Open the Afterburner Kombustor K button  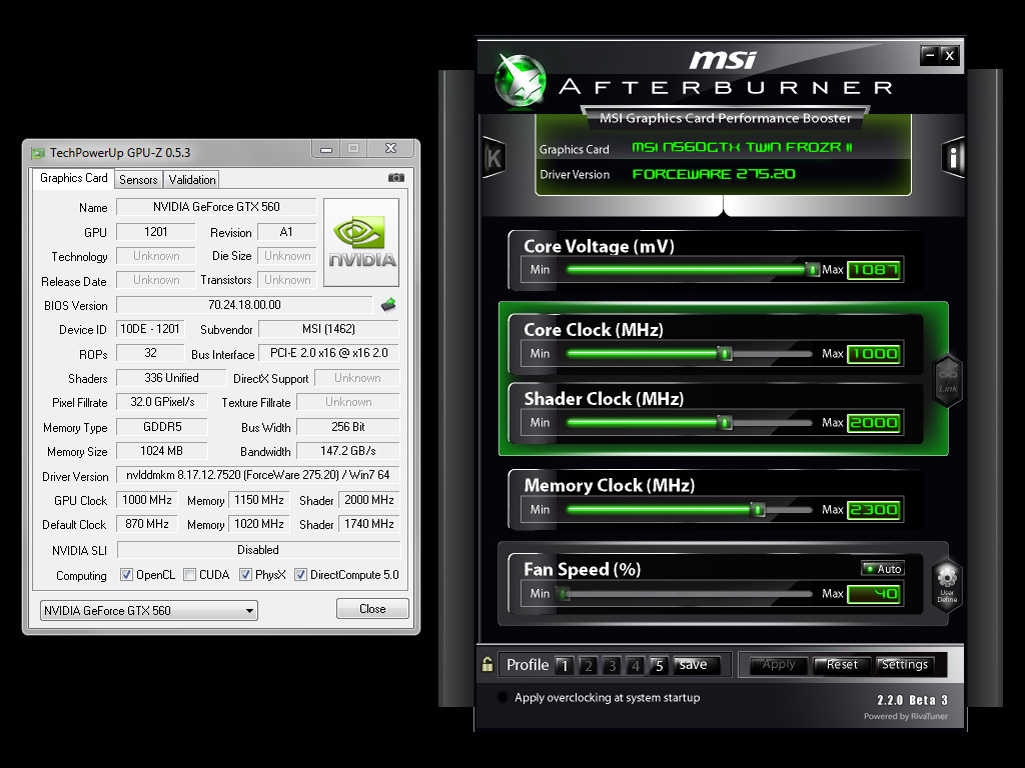[494, 158]
